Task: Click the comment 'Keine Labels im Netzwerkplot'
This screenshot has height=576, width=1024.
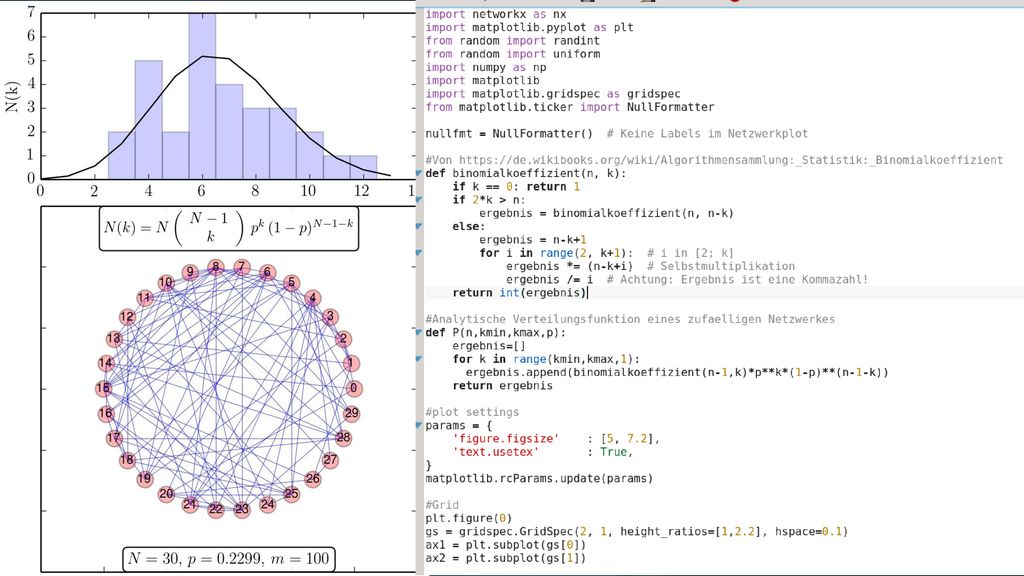Action: 714,134
